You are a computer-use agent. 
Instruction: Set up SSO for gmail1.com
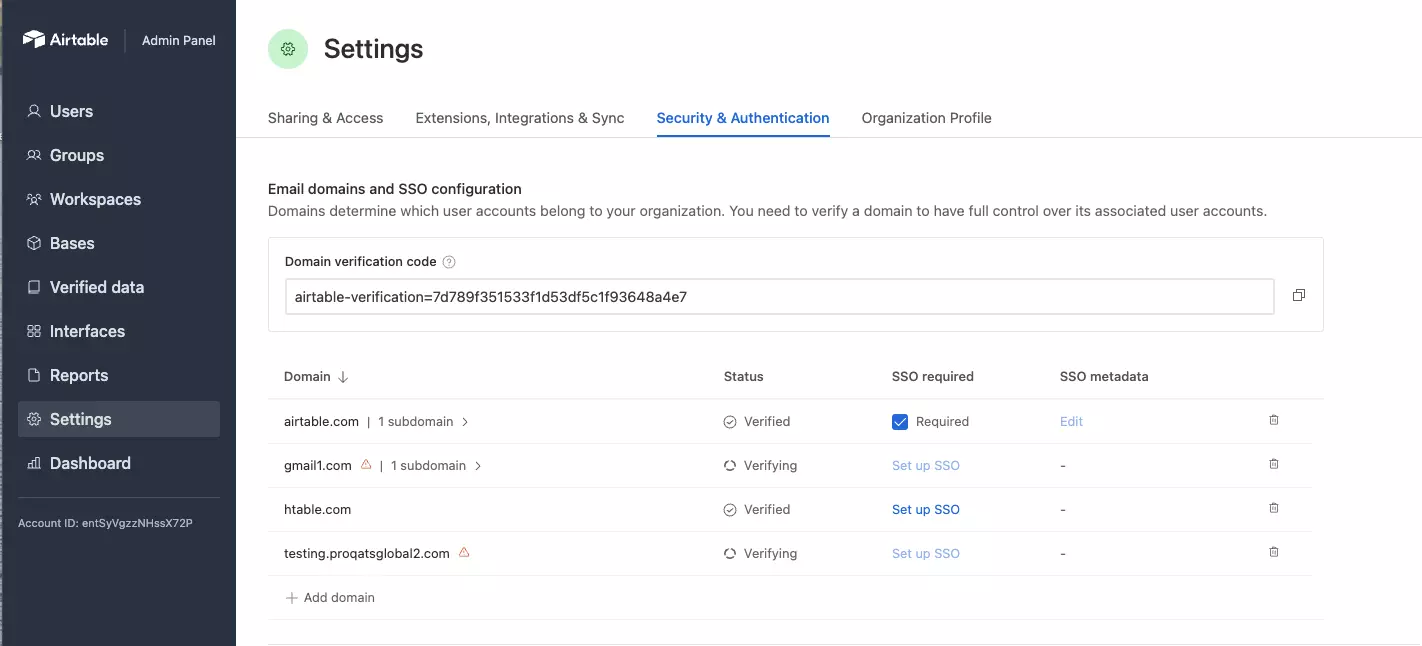click(926, 466)
